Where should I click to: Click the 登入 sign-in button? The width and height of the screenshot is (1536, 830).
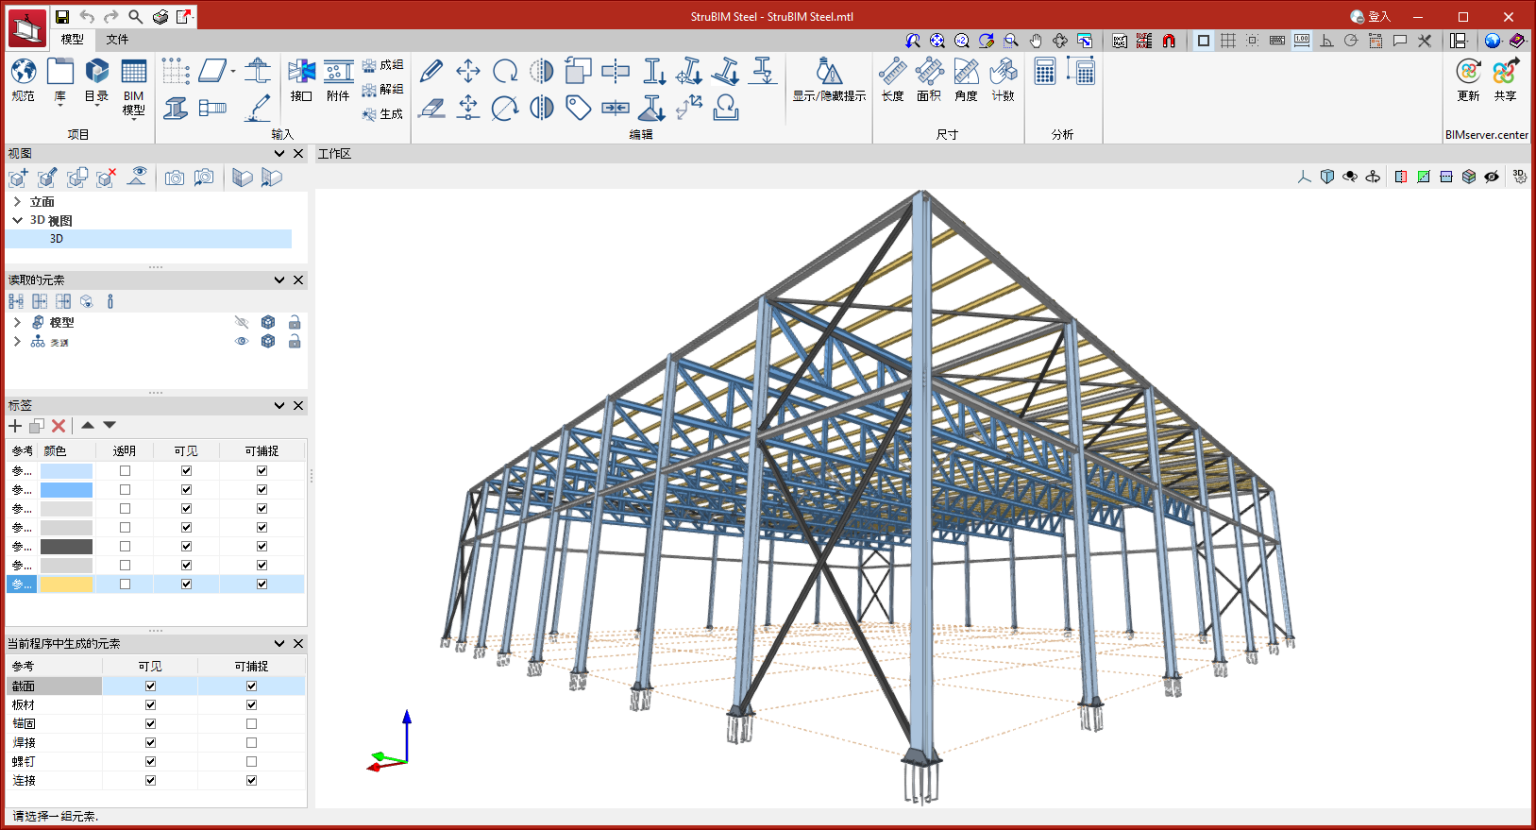tap(1370, 17)
